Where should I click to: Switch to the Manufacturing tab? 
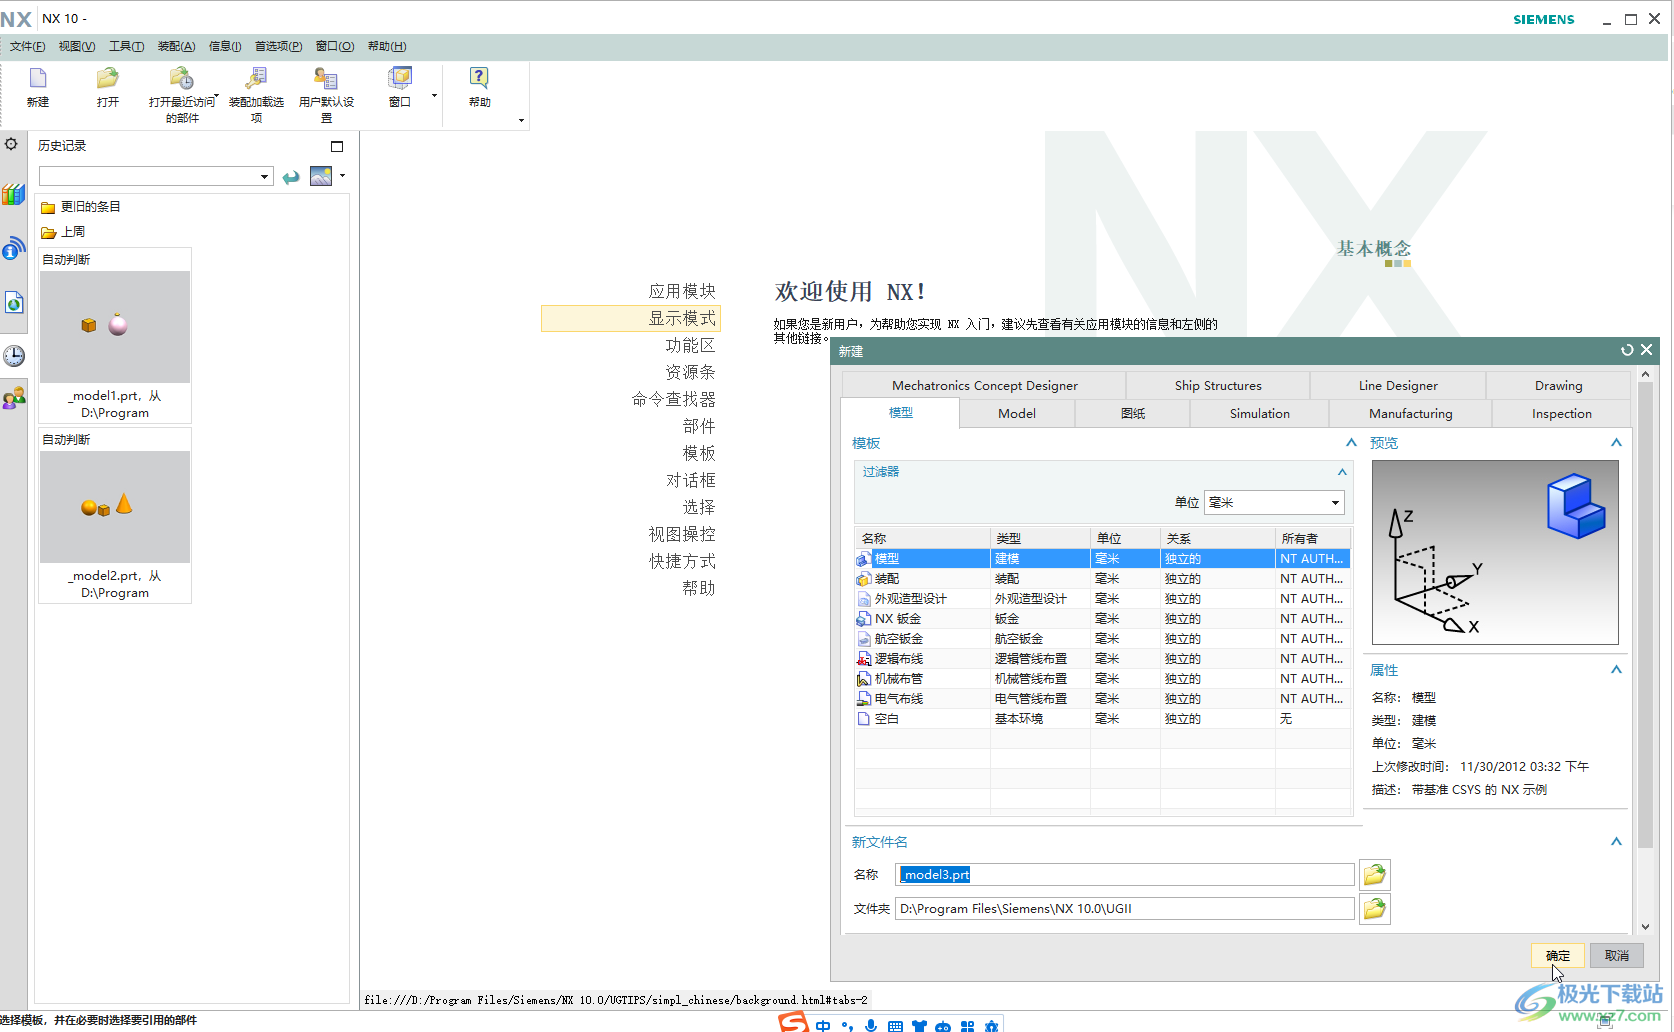pyautogui.click(x=1411, y=413)
